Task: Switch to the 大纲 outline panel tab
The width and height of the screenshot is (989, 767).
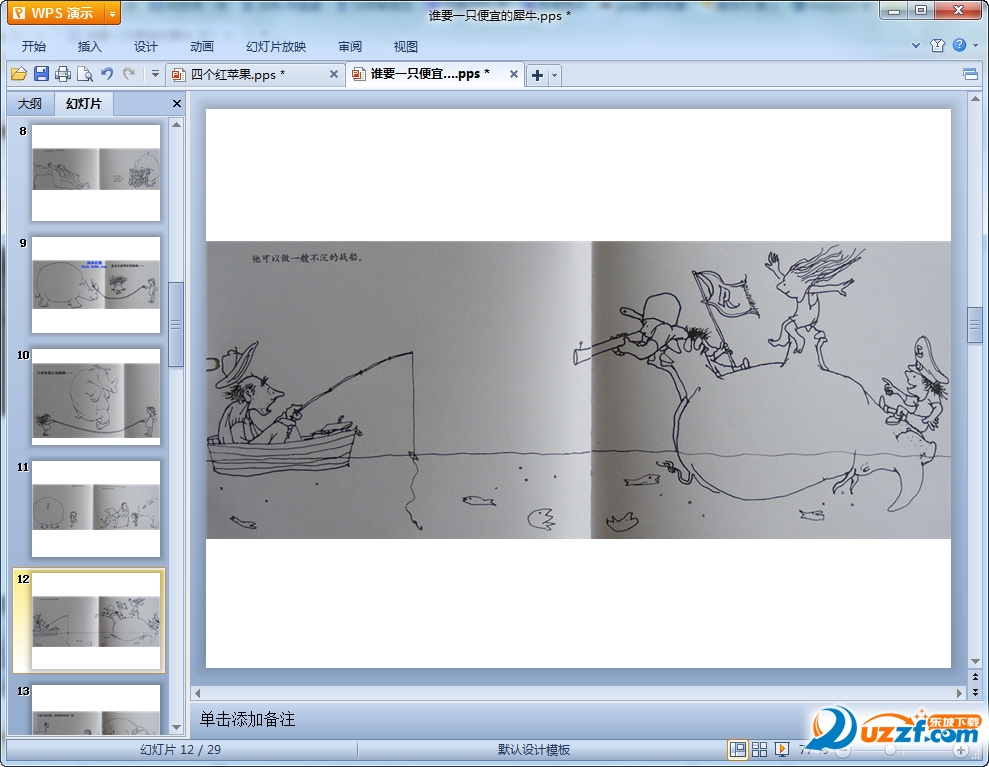Action: click(30, 103)
